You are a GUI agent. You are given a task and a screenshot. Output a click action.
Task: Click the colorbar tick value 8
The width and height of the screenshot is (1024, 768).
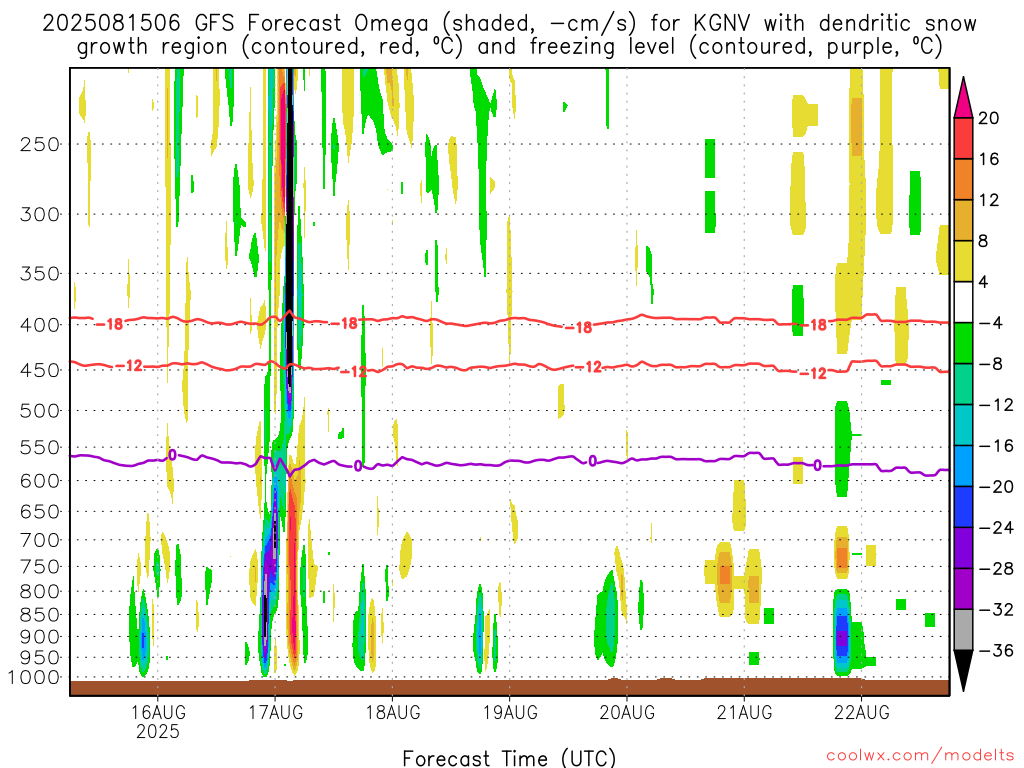[x=984, y=241]
